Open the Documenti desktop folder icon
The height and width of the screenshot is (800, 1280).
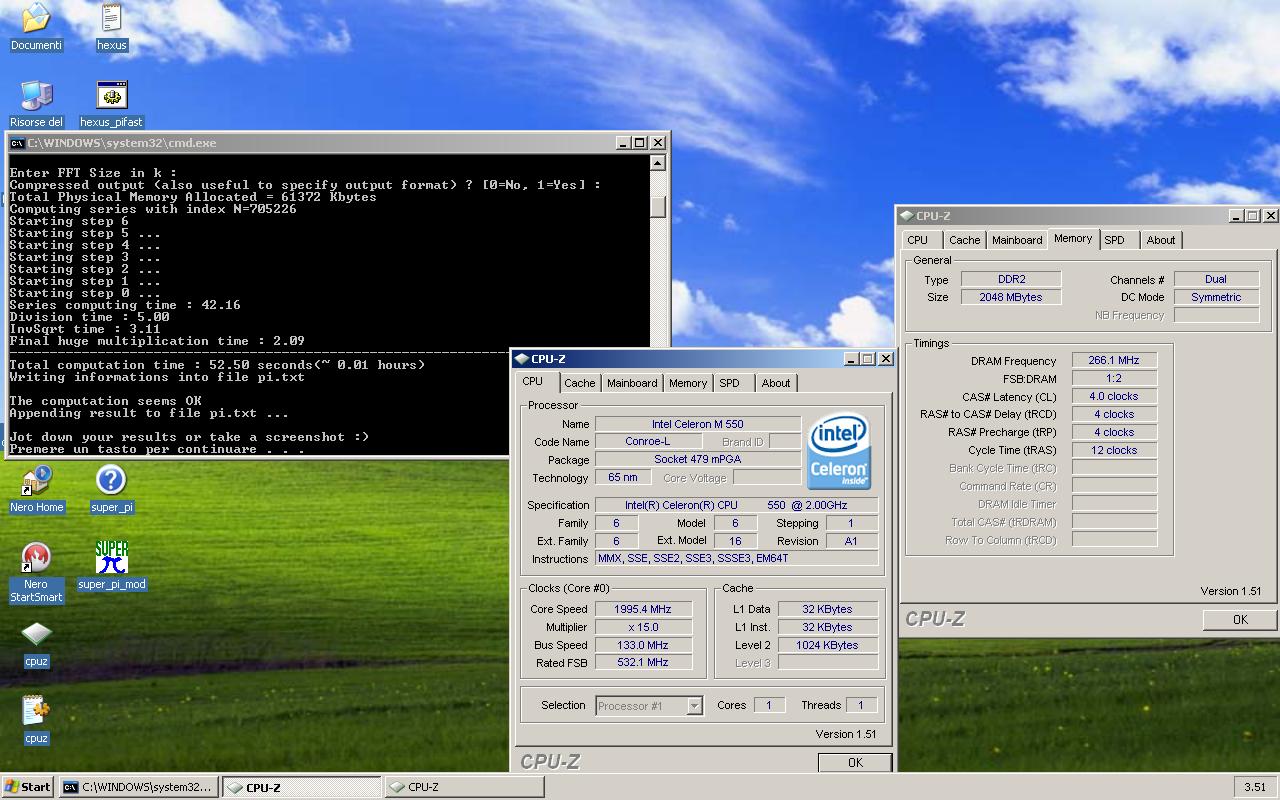36,18
